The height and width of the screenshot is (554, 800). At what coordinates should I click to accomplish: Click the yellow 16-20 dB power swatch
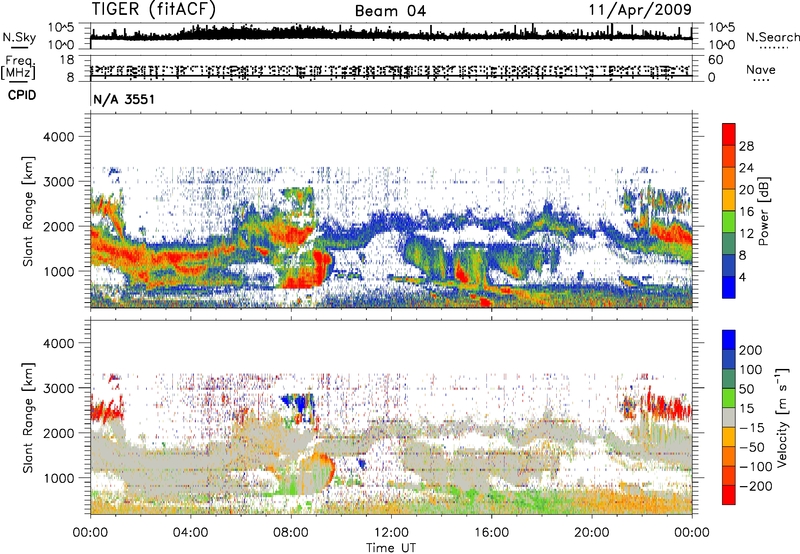point(729,199)
